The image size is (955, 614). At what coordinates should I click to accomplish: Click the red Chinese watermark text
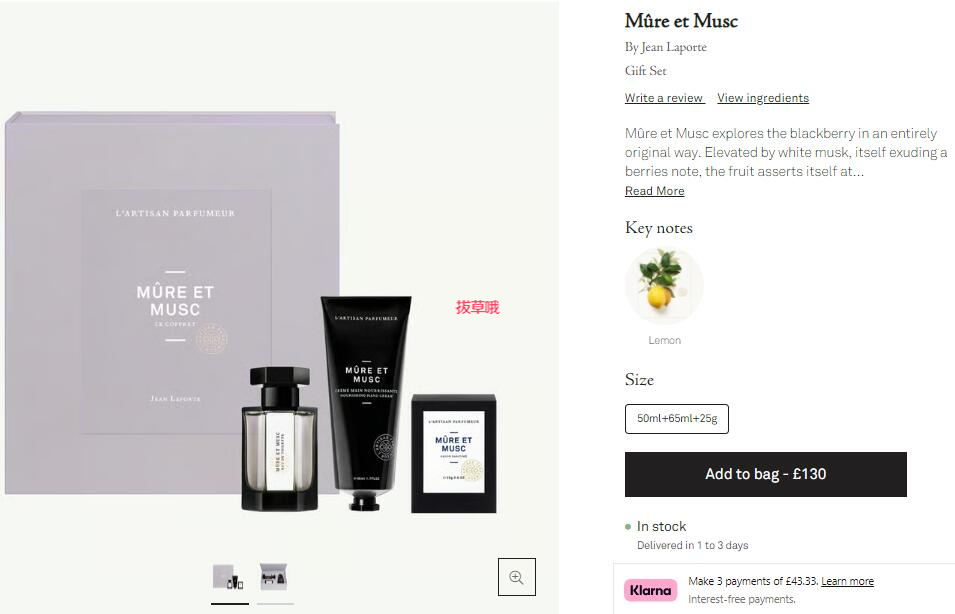click(478, 308)
